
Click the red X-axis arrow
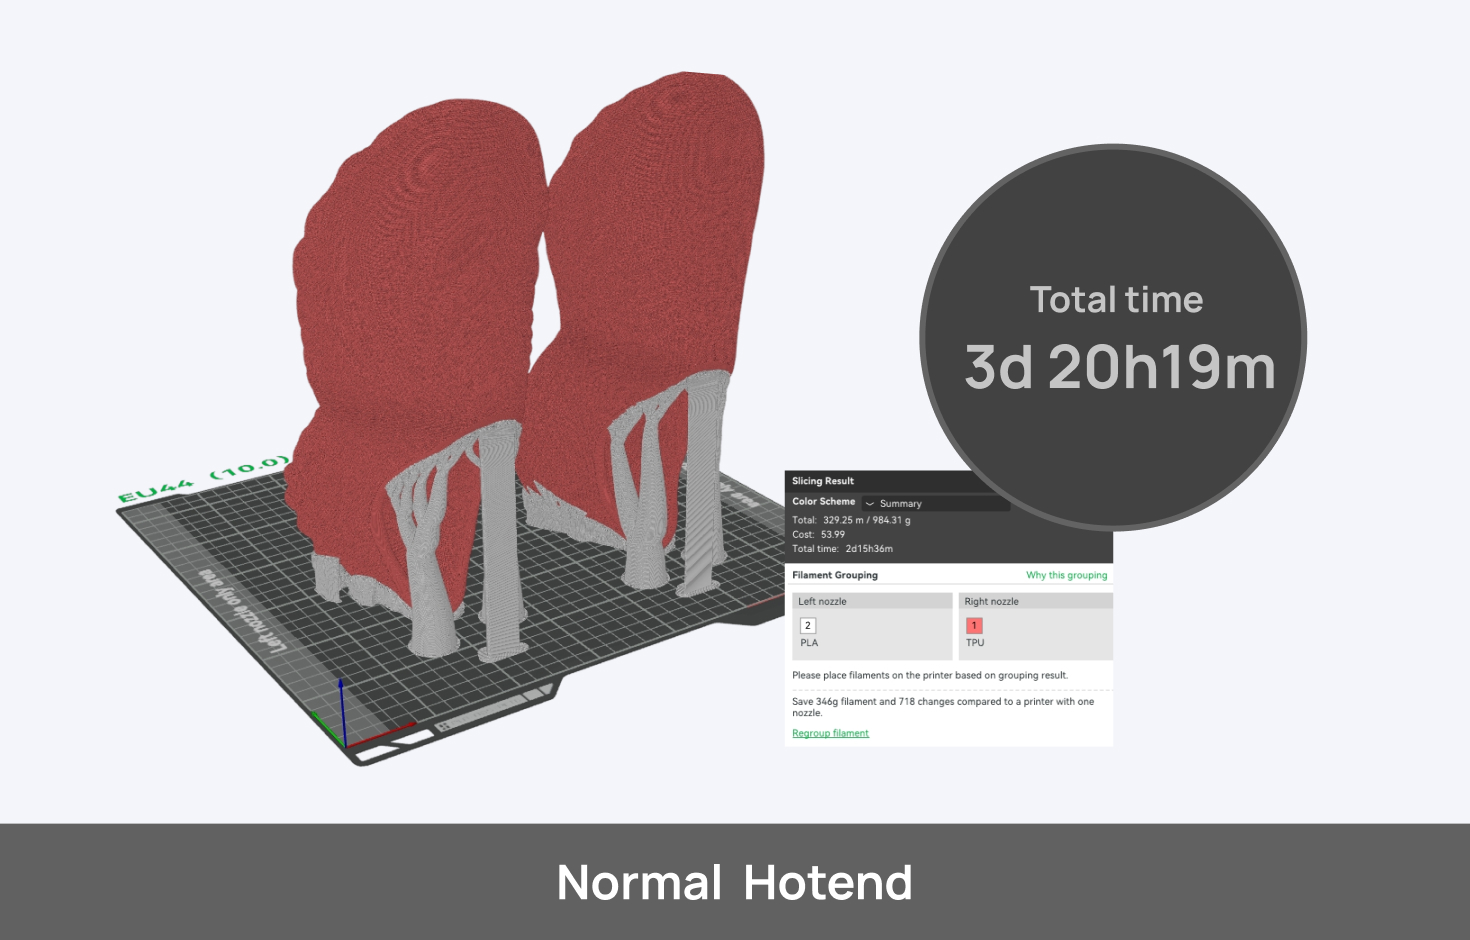(385, 733)
